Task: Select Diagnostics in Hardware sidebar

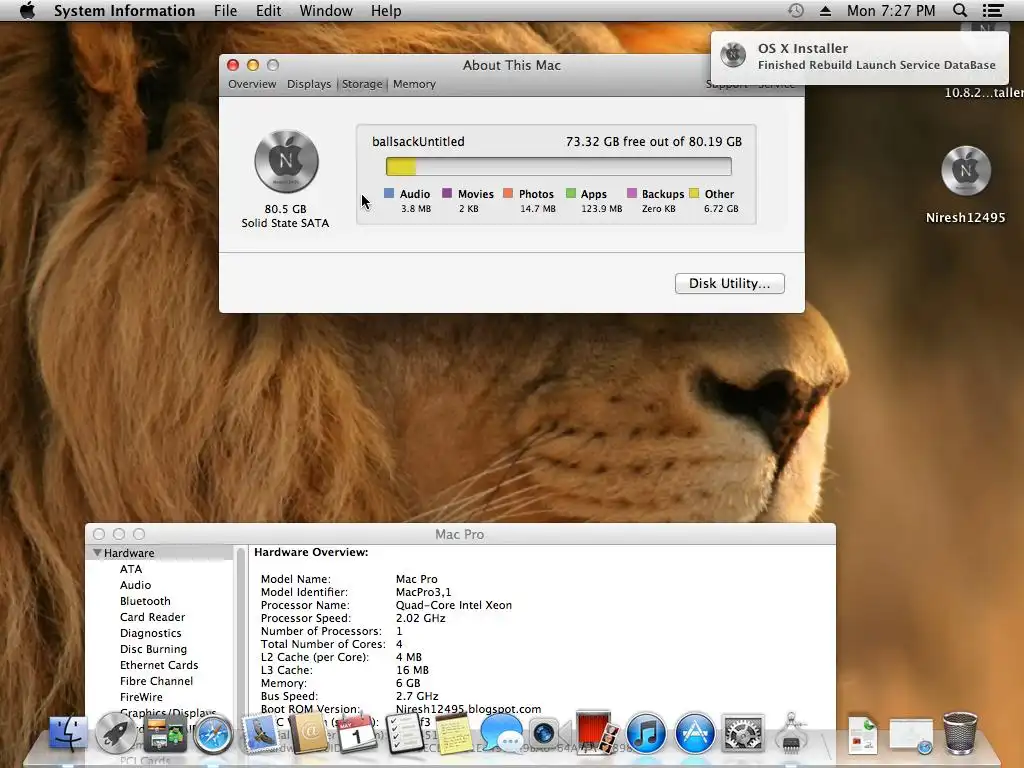Action: point(150,633)
